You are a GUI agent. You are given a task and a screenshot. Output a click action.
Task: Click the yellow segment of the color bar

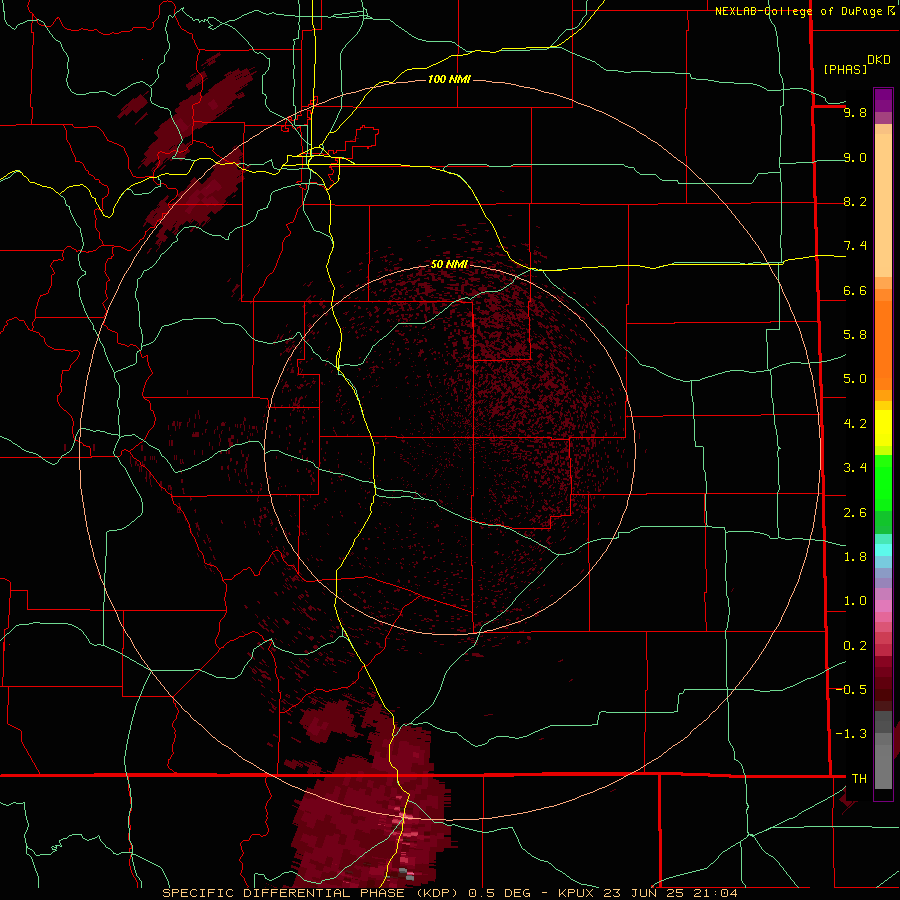(x=883, y=428)
